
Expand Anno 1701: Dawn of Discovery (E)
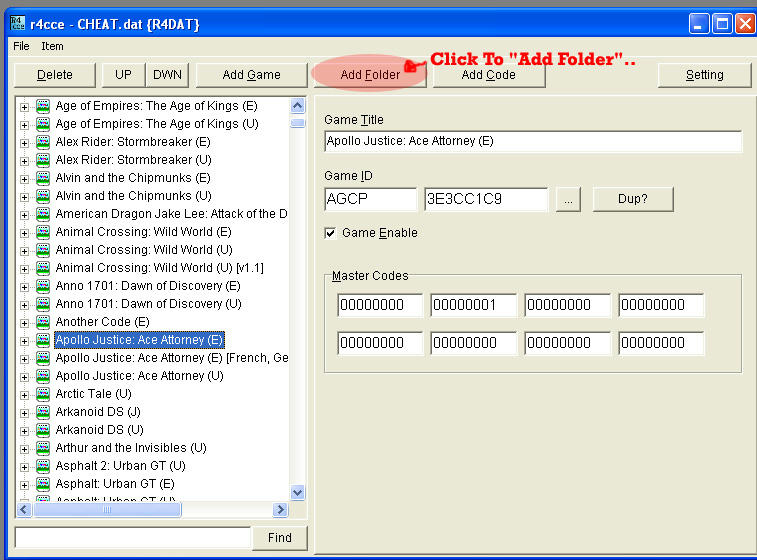tap(24, 287)
